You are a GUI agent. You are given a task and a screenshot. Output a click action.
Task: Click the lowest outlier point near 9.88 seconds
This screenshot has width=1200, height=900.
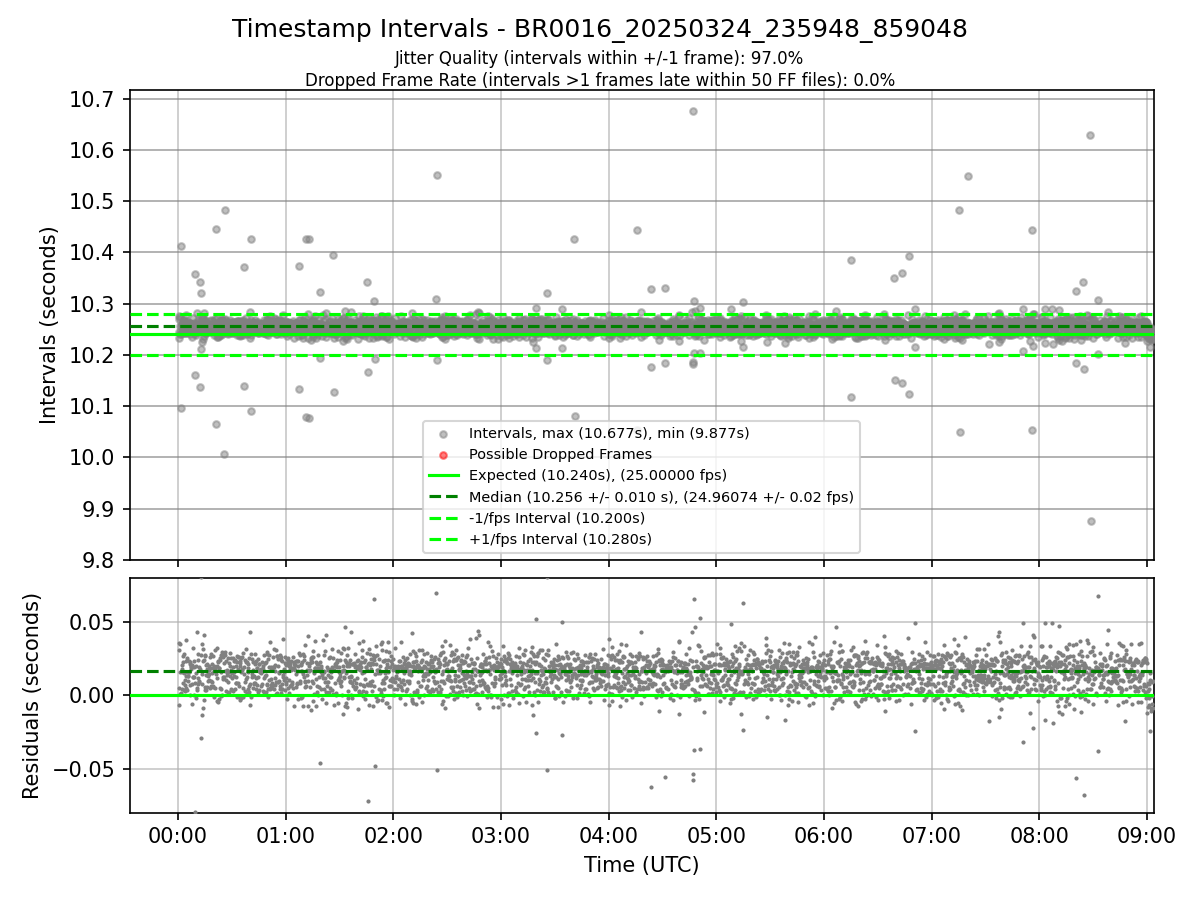pyautogui.click(x=1091, y=521)
